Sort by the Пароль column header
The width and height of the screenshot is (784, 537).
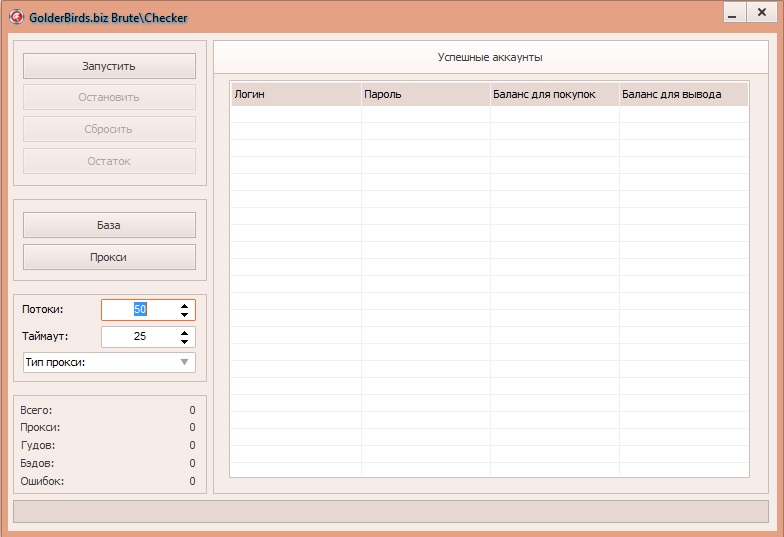[x=426, y=94]
